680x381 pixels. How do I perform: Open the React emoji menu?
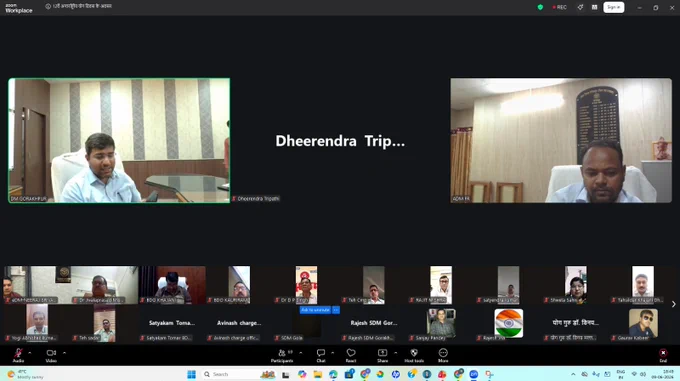[351, 355]
